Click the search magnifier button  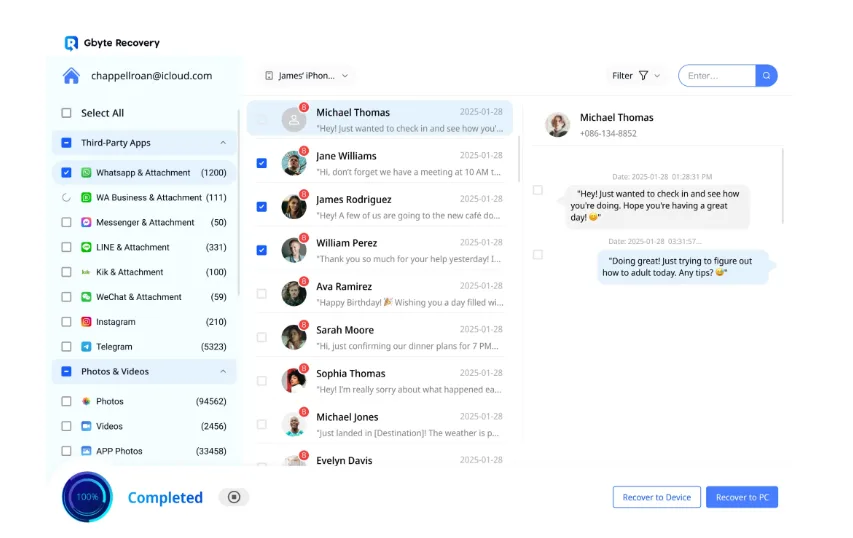pyautogui.click(x=767, y=76)
